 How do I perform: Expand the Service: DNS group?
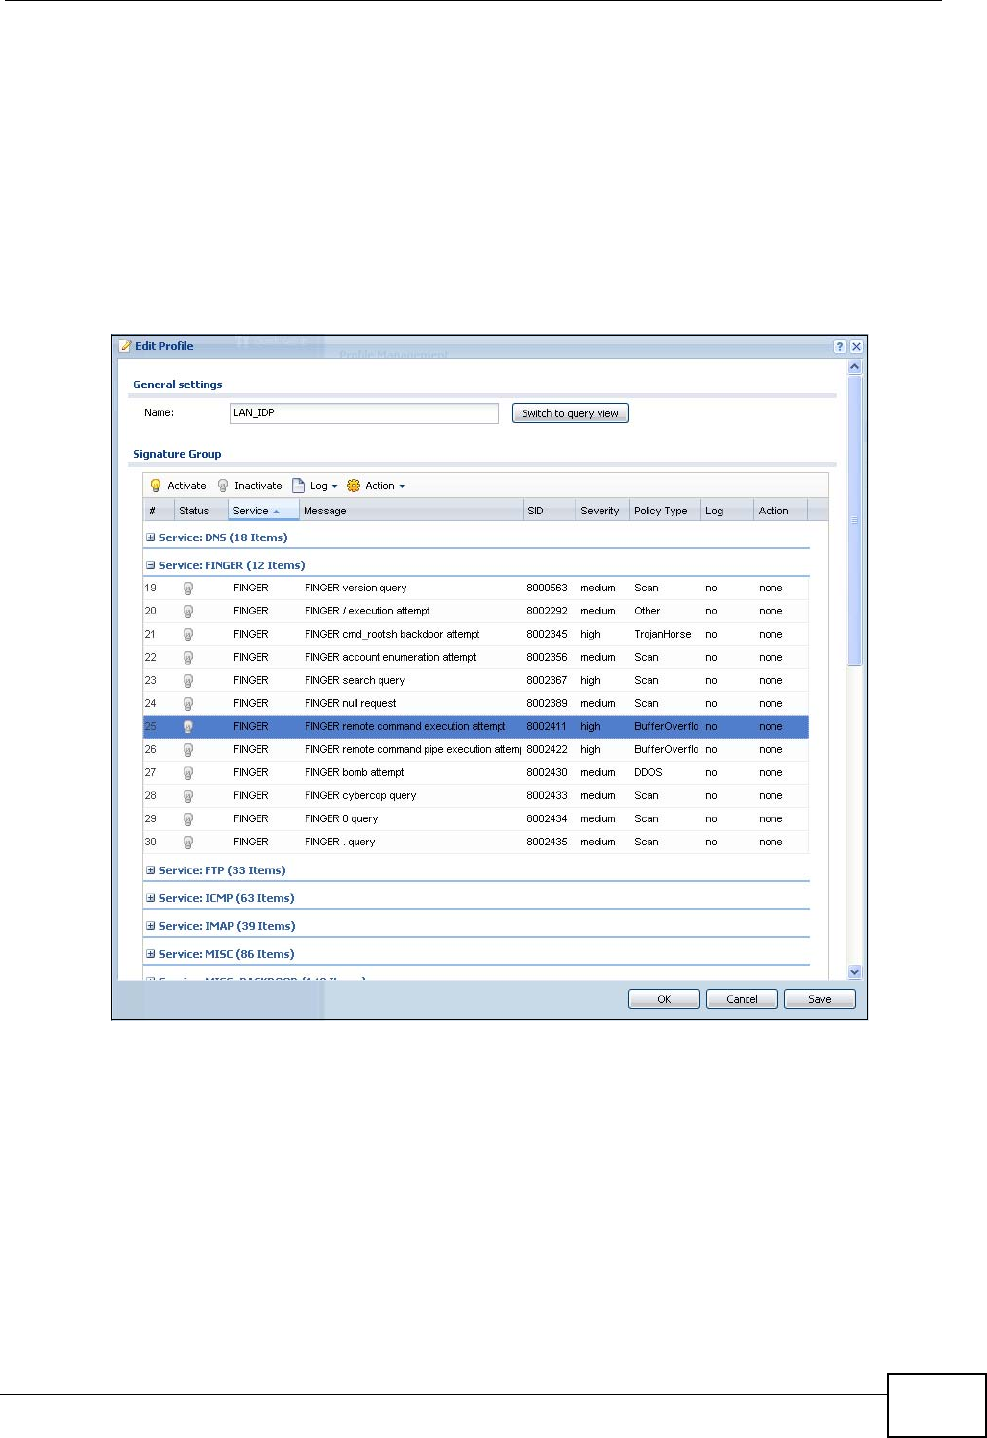point(151,538)
